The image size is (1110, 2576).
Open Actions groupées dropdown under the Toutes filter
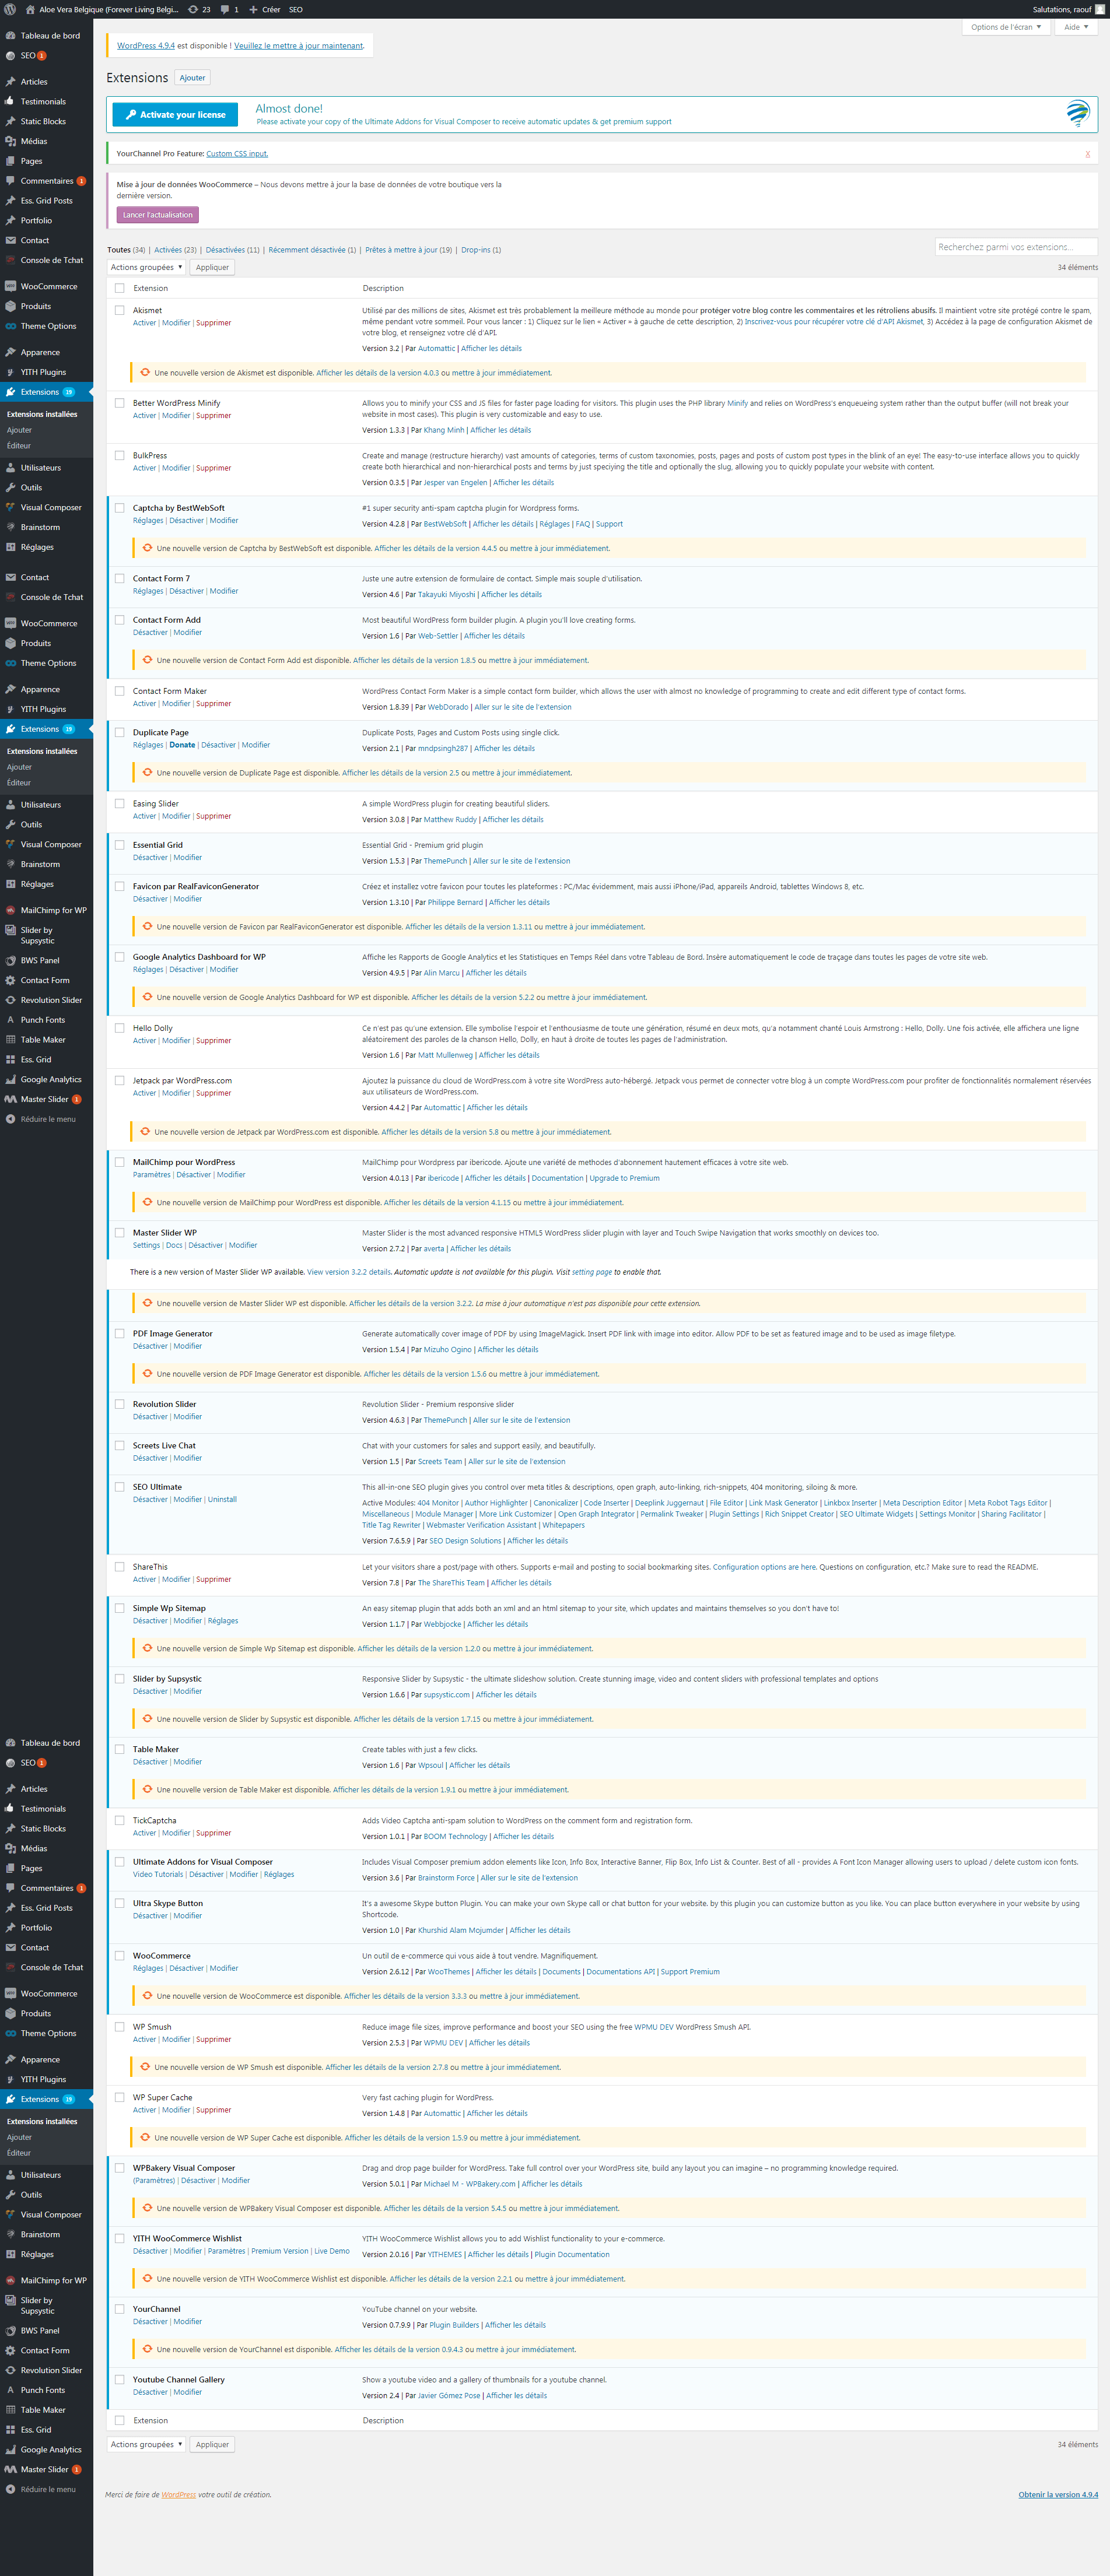[x=146, y=267]
